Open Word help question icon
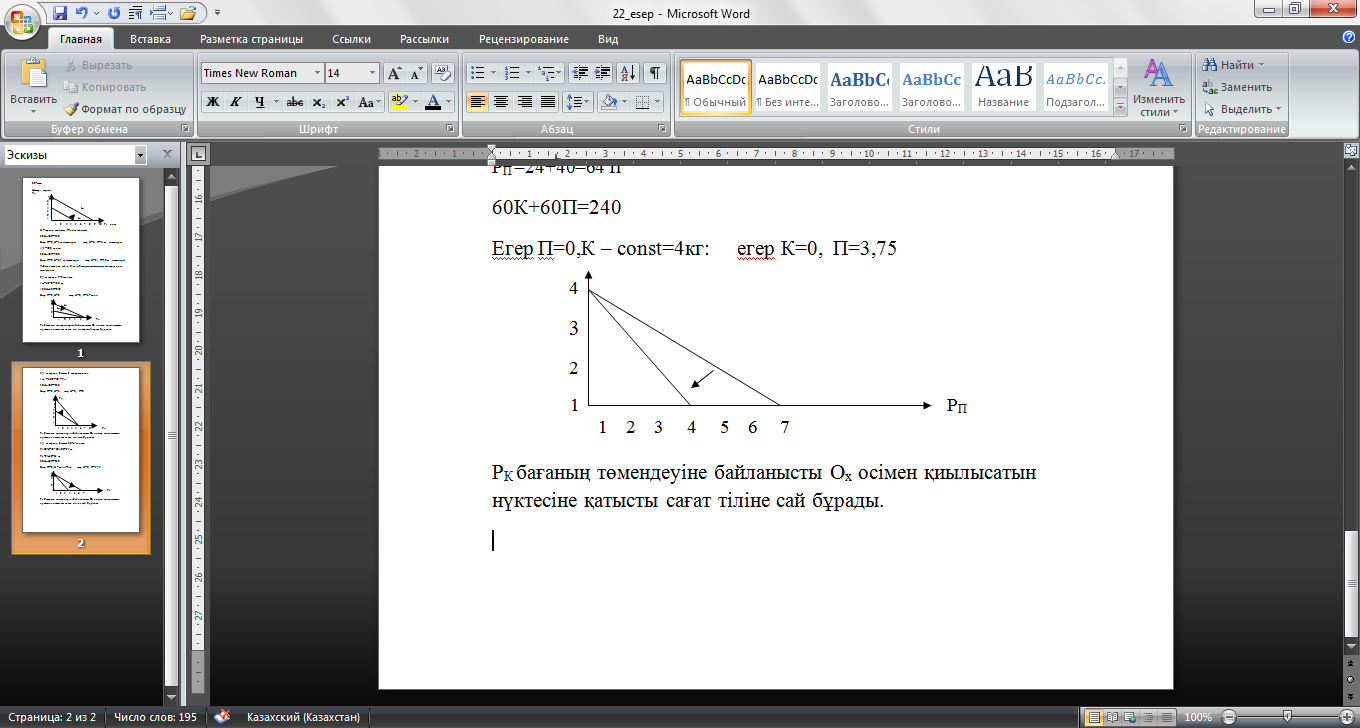1360x728 pixels. click(1349, 37)
